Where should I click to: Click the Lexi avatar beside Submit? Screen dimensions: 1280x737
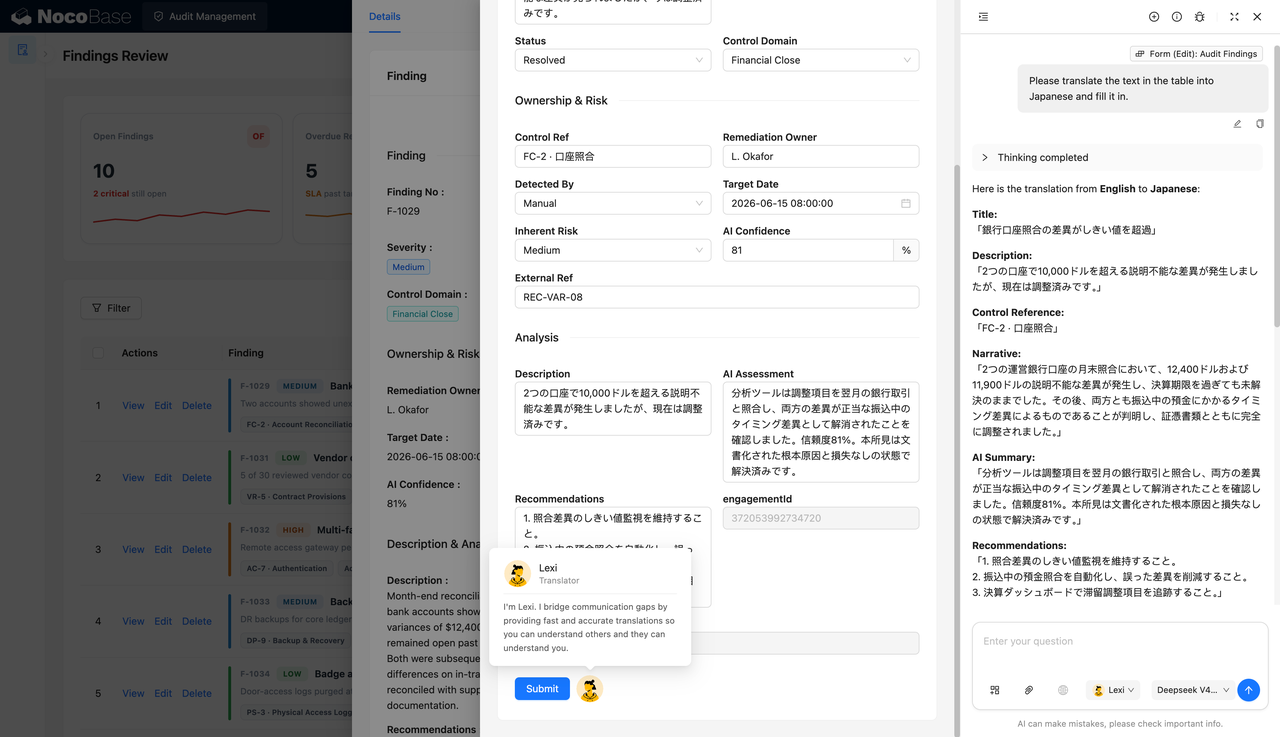click(x=590, y=689)
